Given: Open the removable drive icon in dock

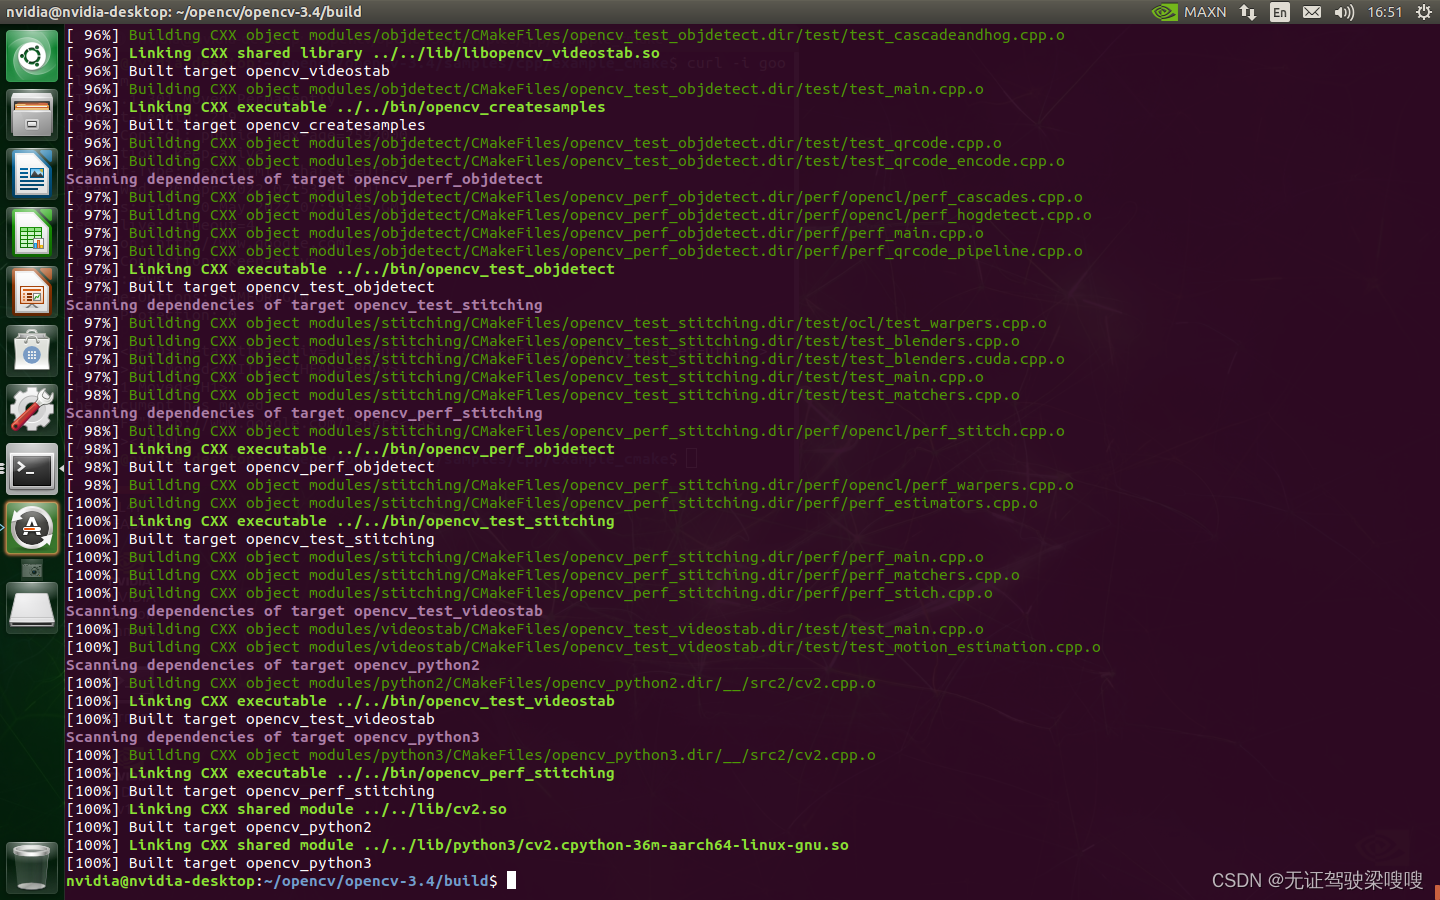Looking at the screenshot, I should pyautogui.click(x=32, y=609).
